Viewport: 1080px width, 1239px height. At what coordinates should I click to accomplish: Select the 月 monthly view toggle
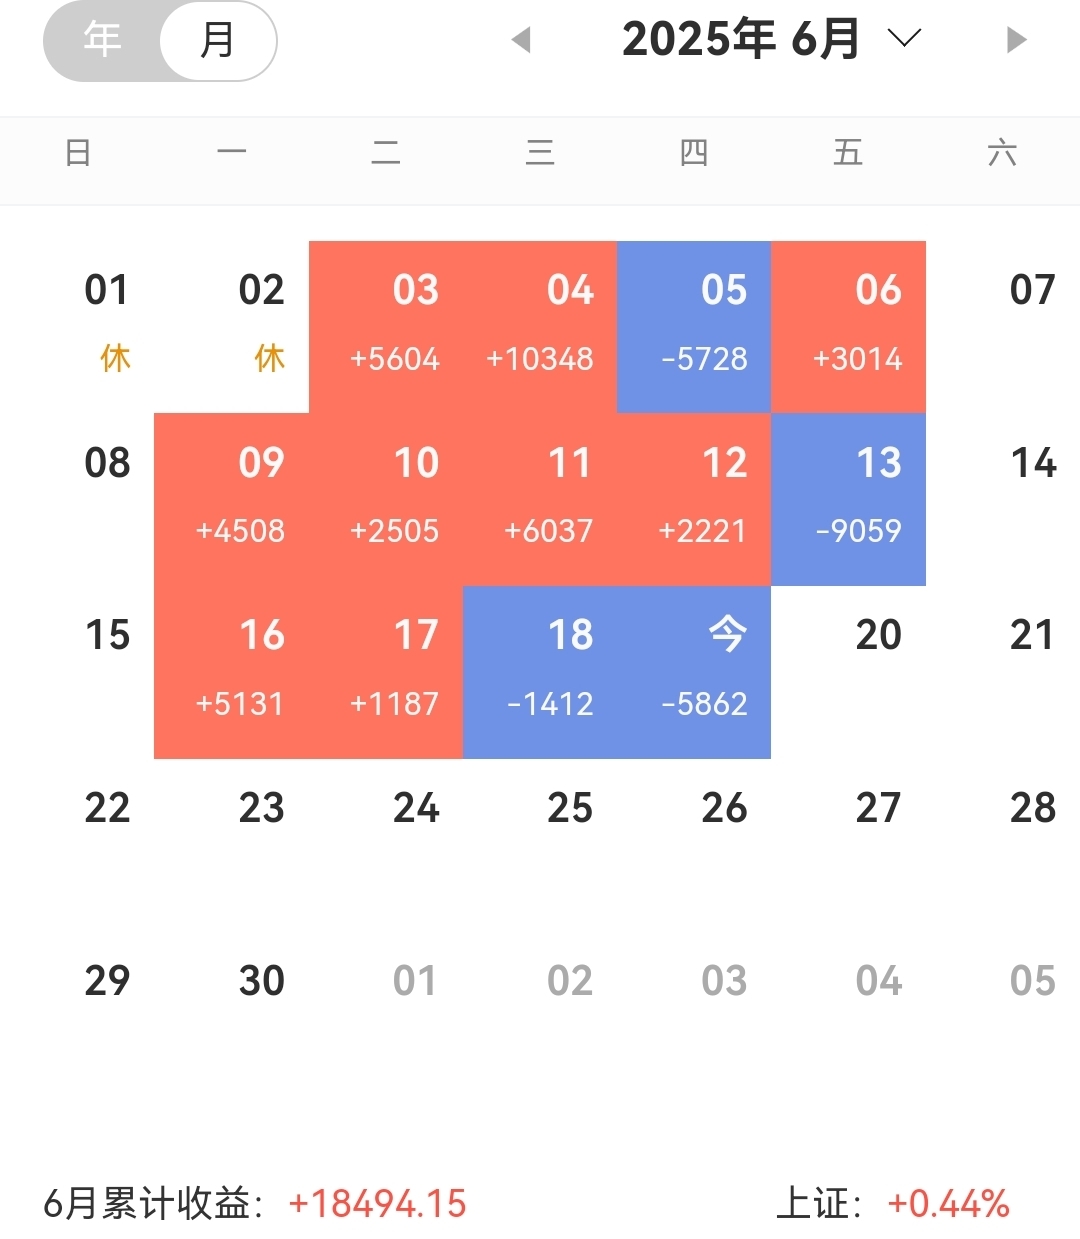pyautogui.click(x=217, y=40)
